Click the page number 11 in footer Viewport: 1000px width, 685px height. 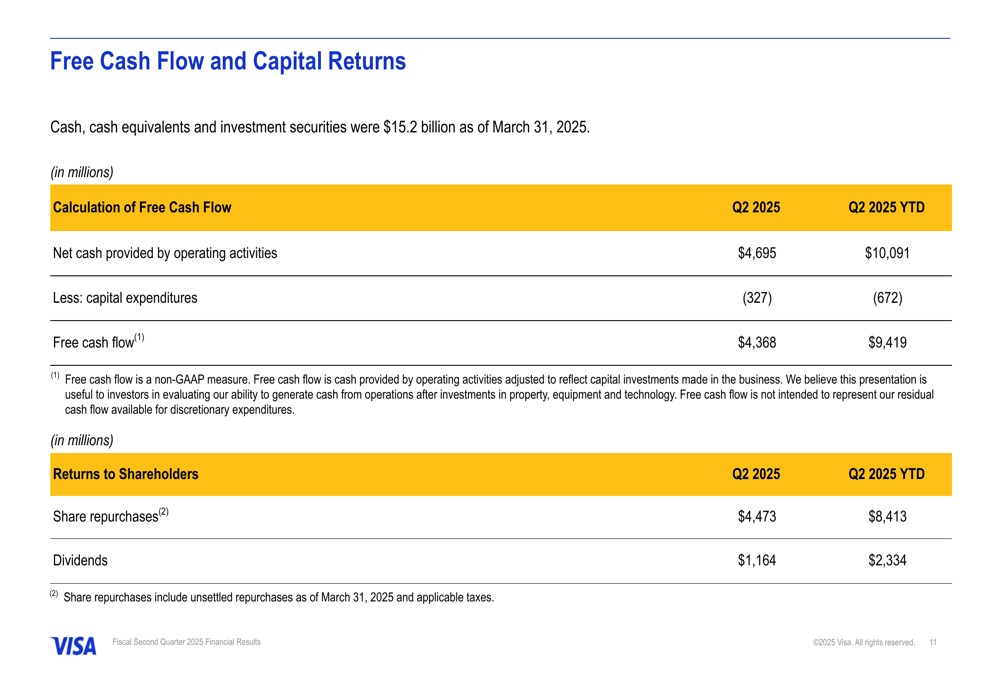point(933,642)
